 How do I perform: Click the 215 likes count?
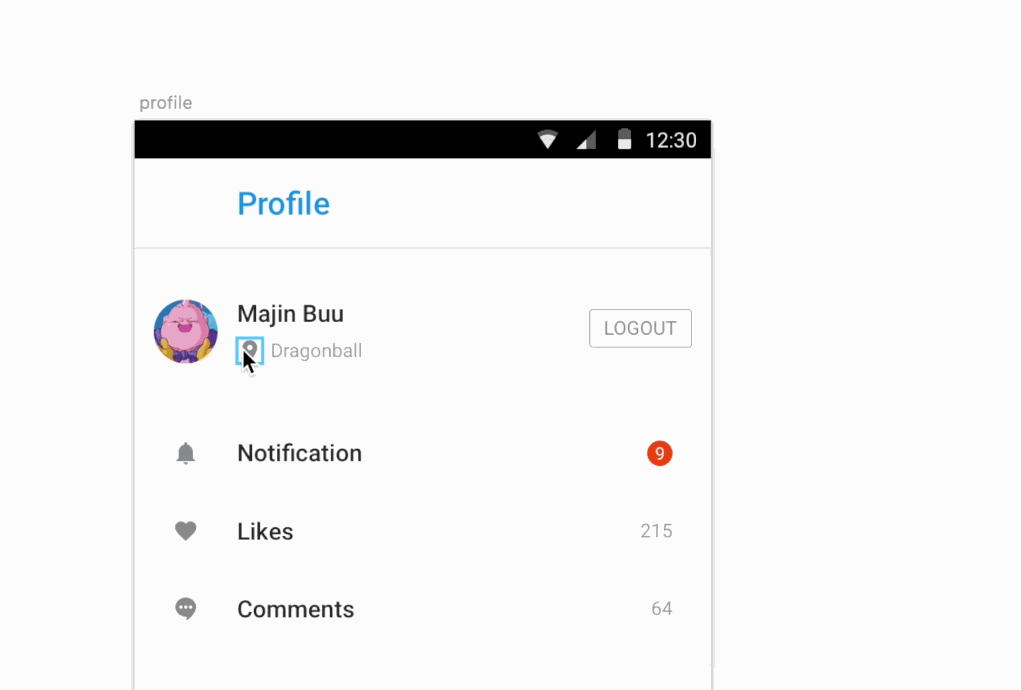(x=656, y=531)
